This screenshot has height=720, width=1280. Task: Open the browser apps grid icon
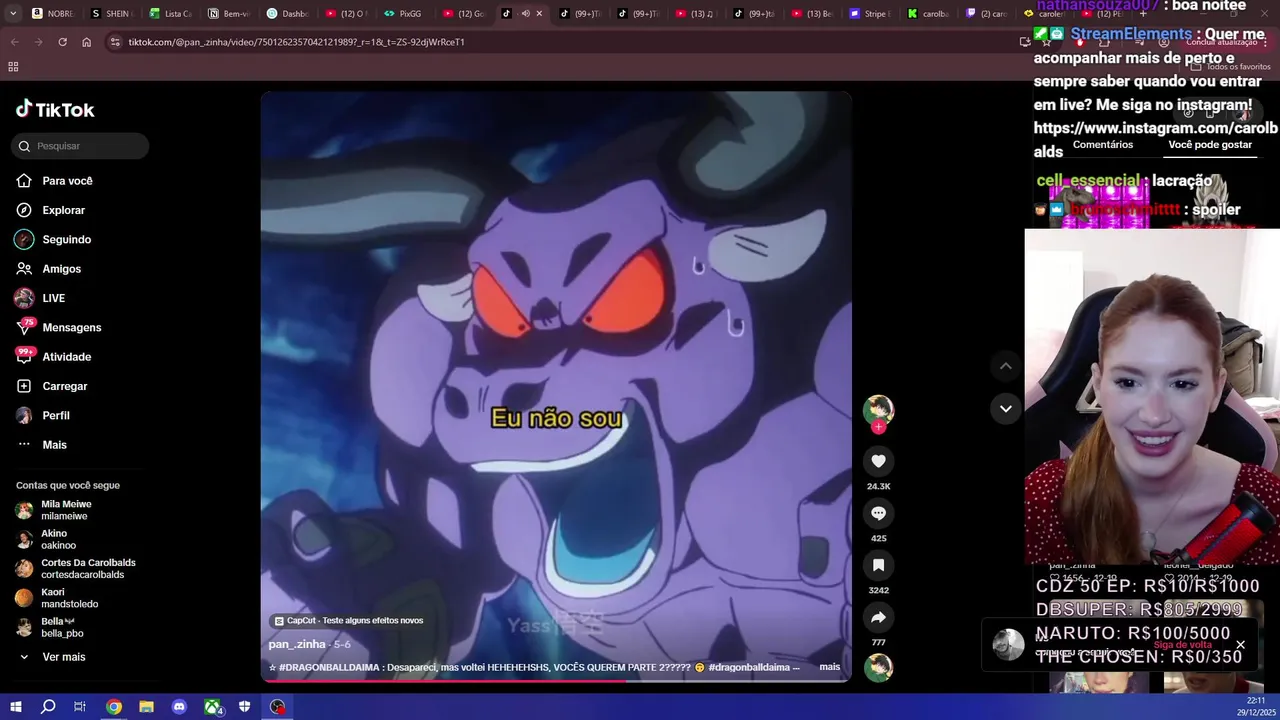pyautogui.click(x=13, y=67)
